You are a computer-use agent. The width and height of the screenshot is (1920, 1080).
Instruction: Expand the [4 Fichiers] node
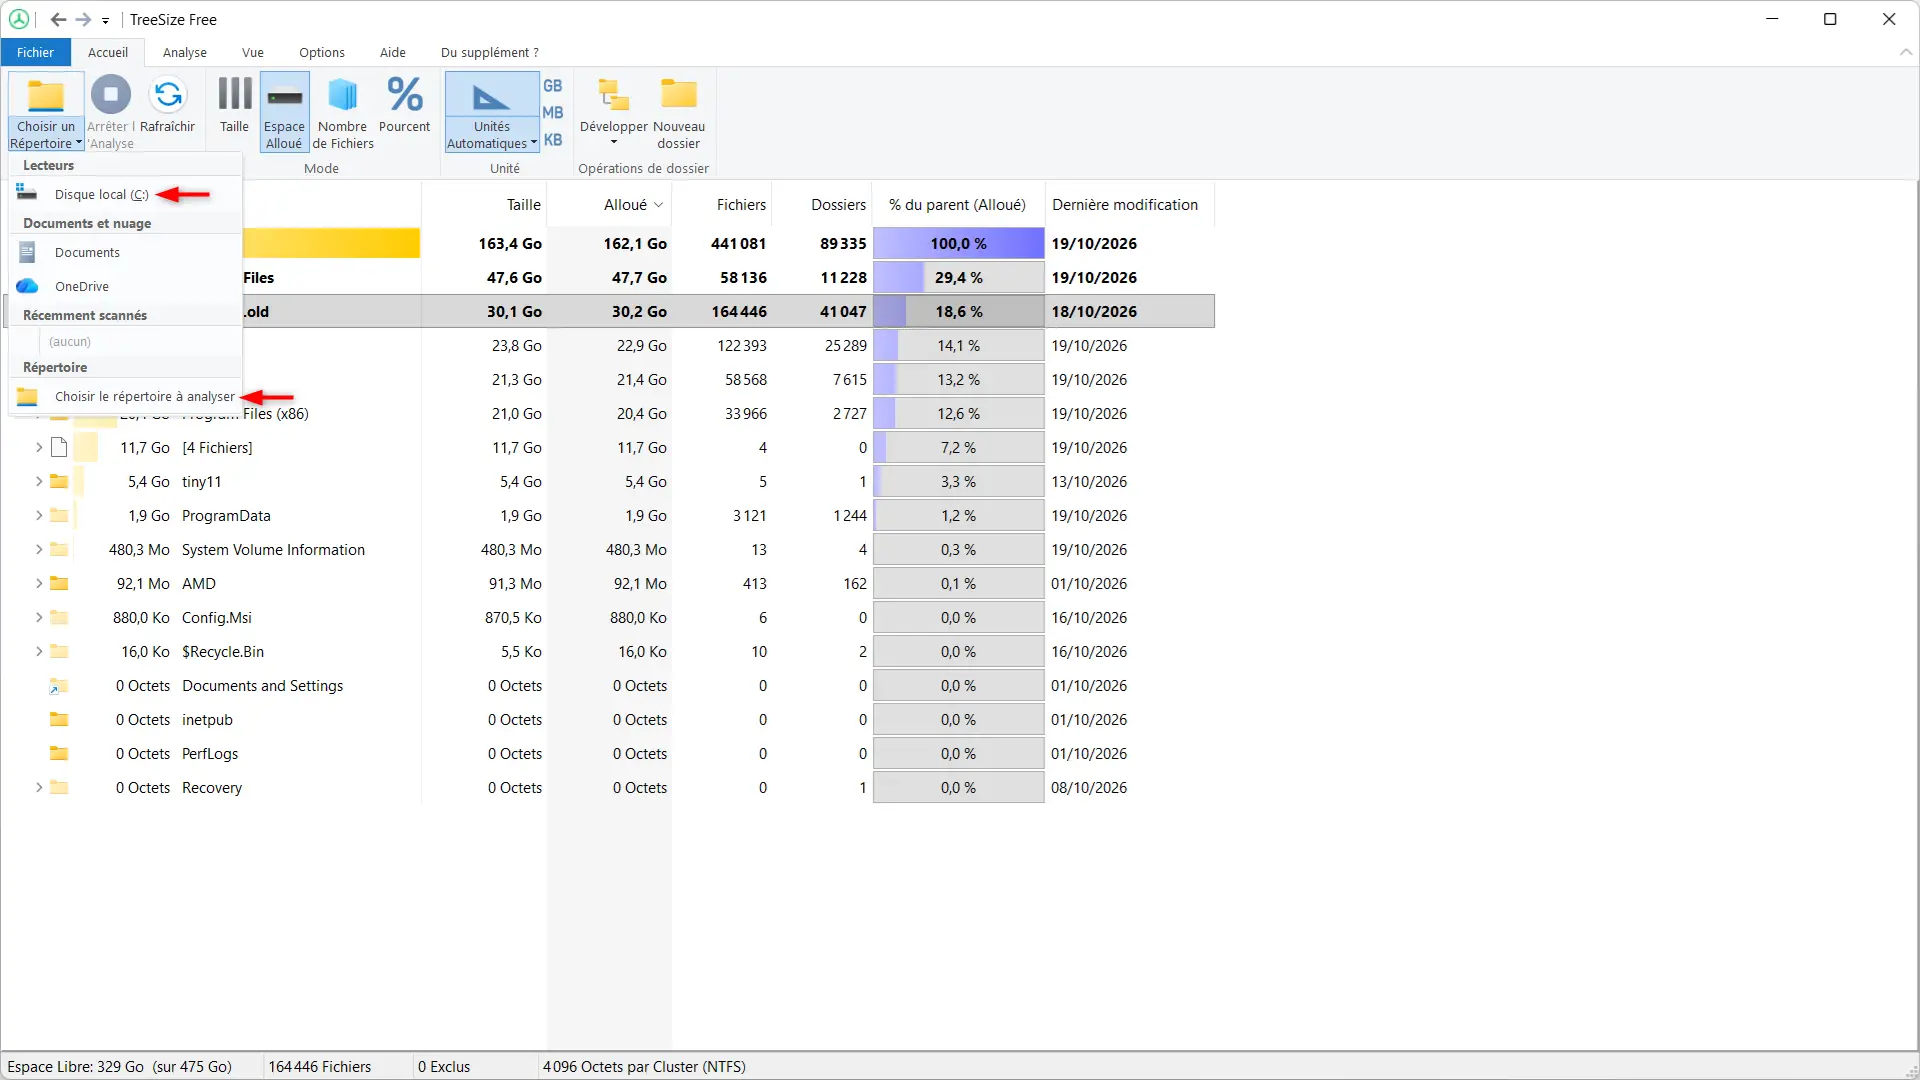(39, 448)
